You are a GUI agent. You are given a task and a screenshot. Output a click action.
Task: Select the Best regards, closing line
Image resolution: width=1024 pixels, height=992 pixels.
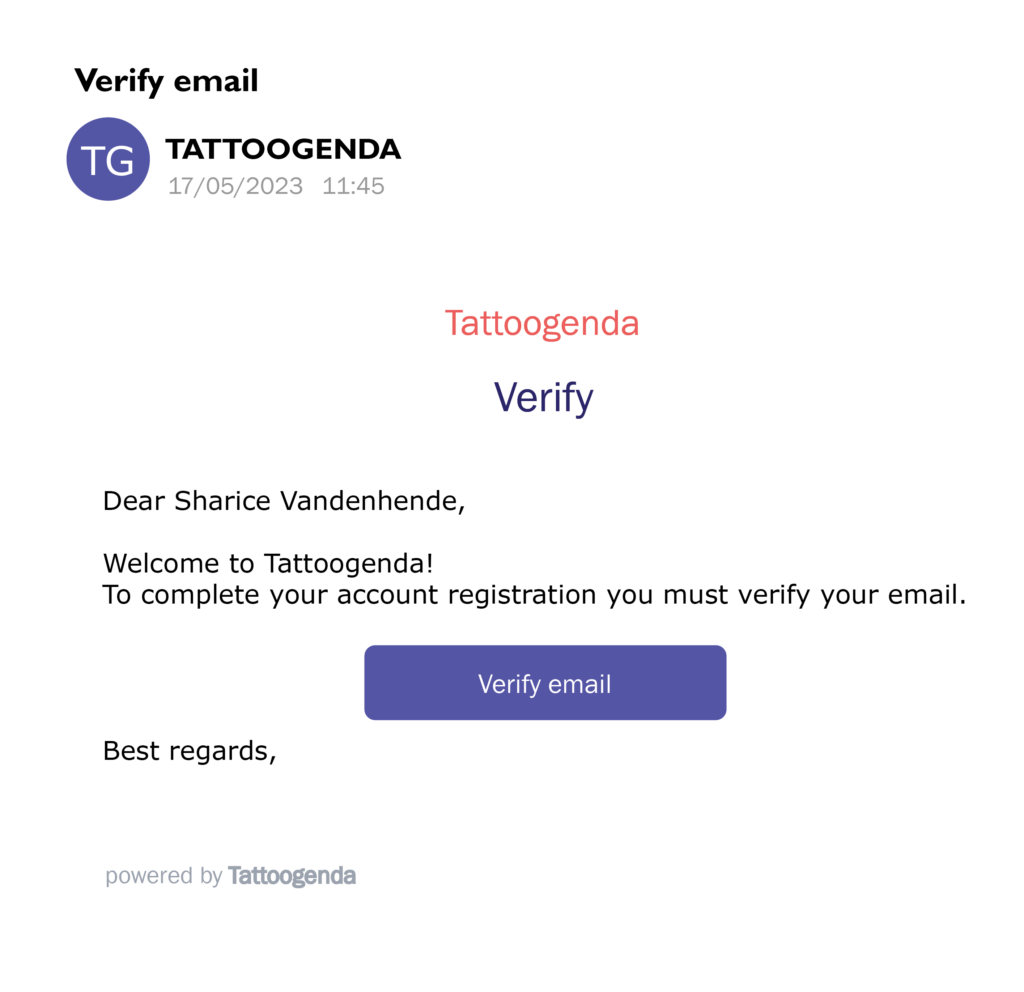[190, 751]
